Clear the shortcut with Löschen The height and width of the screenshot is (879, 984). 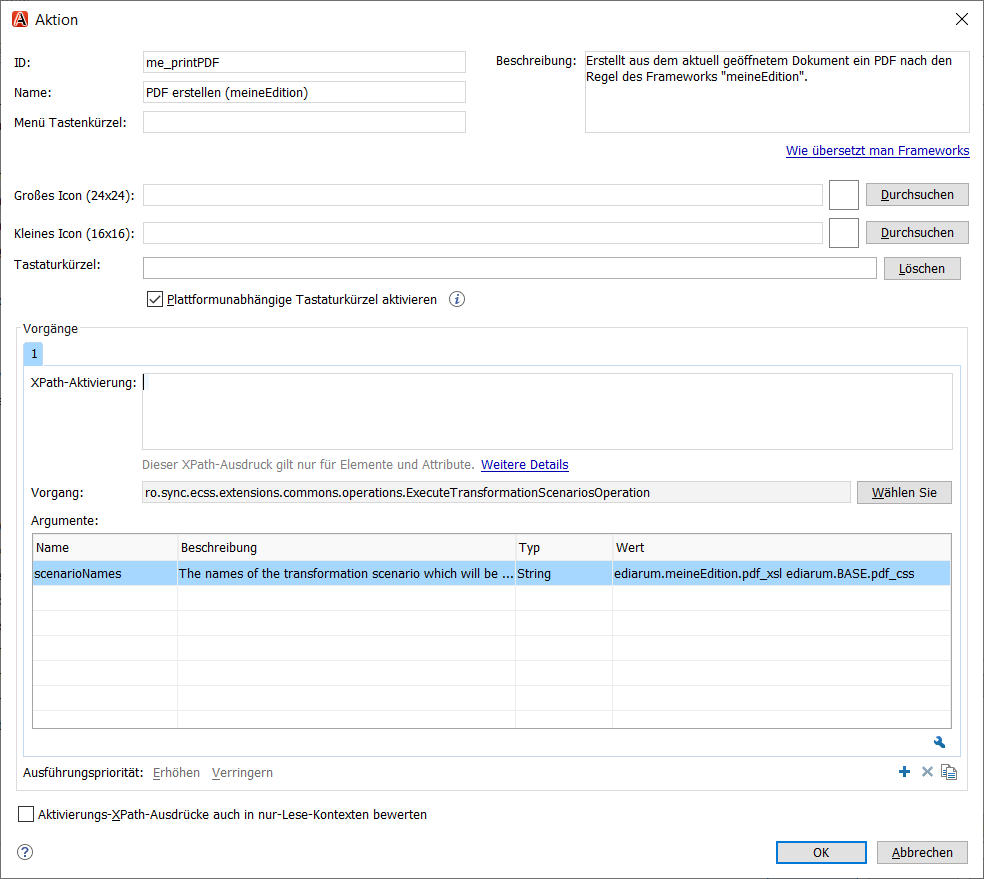click(x=922, y=269)
